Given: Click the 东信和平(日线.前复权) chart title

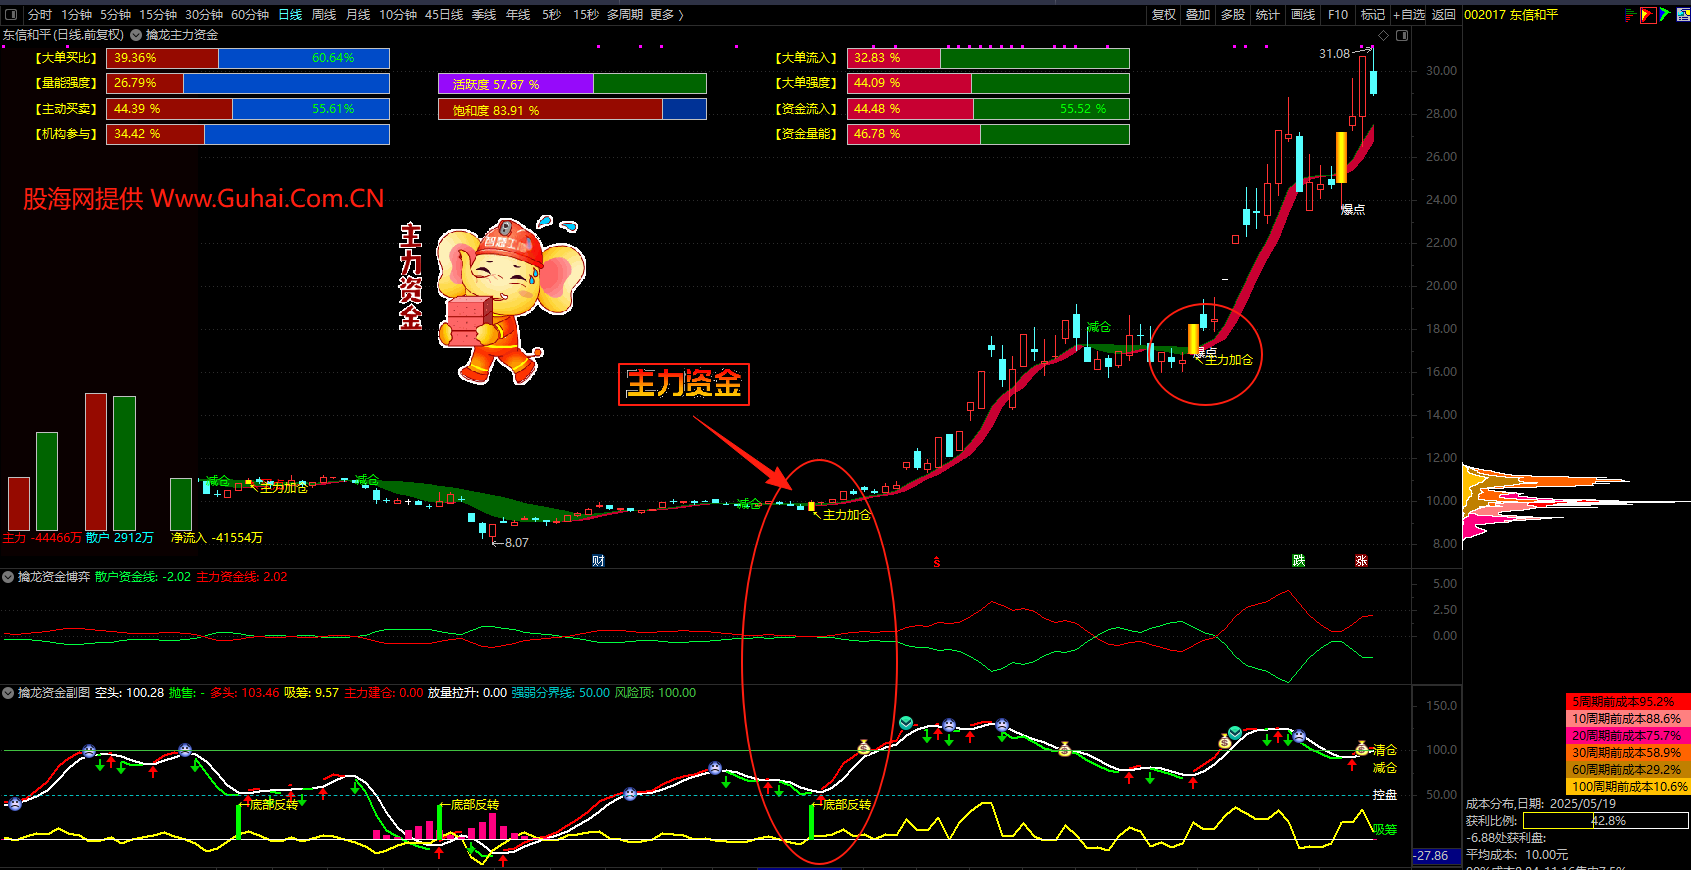Looking at the screenshot, I should (63, 35).
